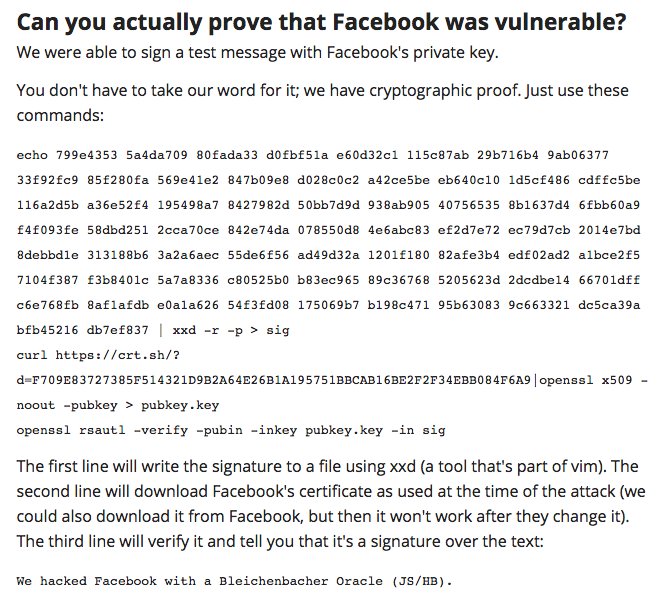Screen dimensions: 659x608
Task: Click the 'xxd -r -p > sig' command text
Action: click(x=231, y=330)
